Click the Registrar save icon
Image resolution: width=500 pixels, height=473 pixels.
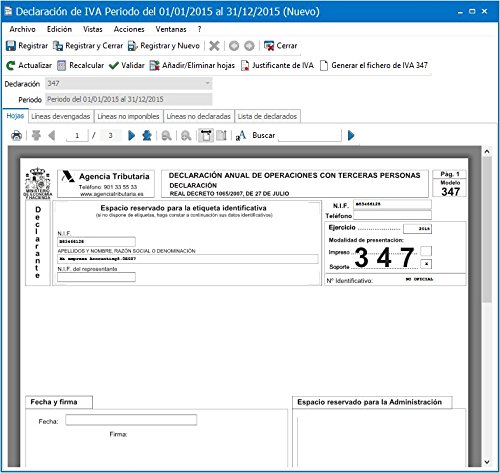[11, 46]
